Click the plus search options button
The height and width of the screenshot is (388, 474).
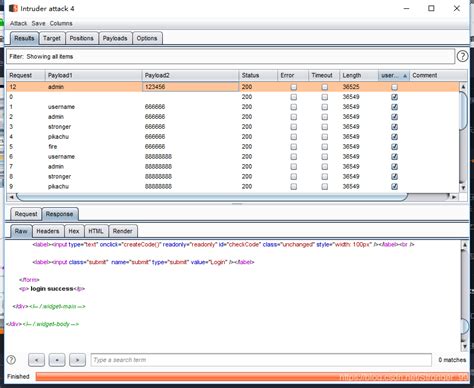pos(57,360)
